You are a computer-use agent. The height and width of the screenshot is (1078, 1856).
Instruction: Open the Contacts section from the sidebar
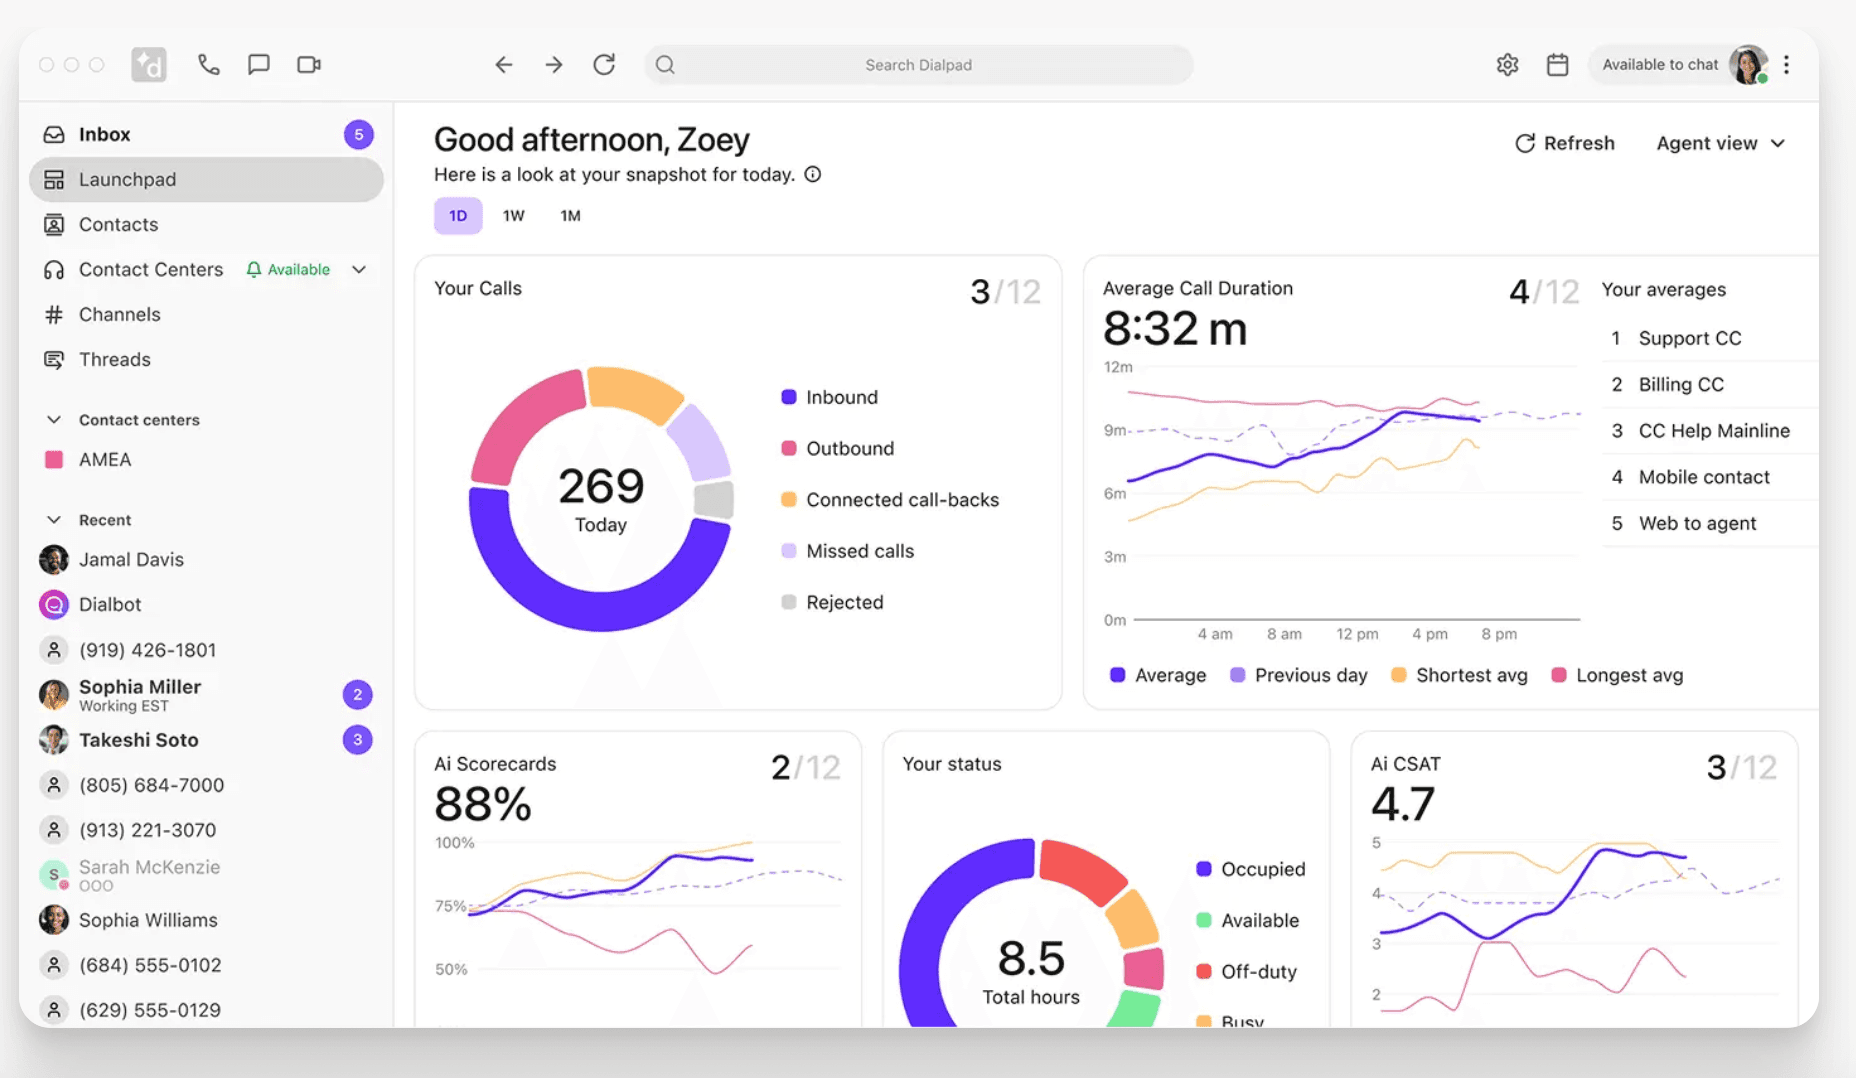pyautogui.click(x=117, y=224)
